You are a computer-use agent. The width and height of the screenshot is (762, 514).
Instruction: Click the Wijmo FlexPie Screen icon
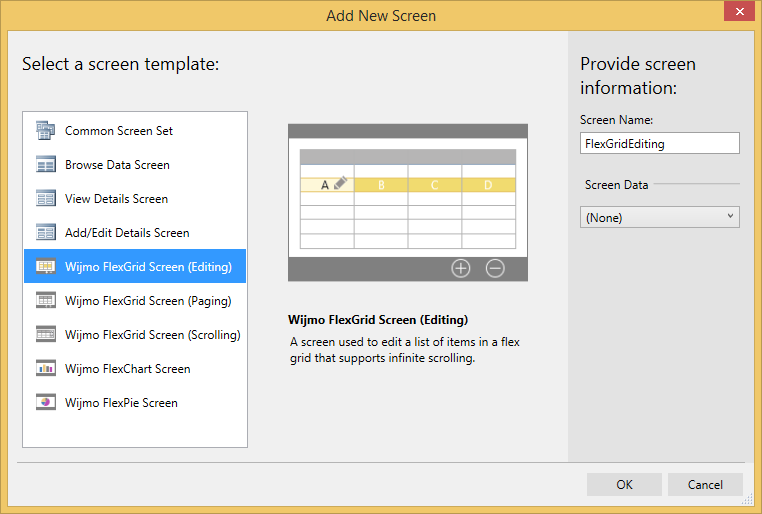[45, 402]
